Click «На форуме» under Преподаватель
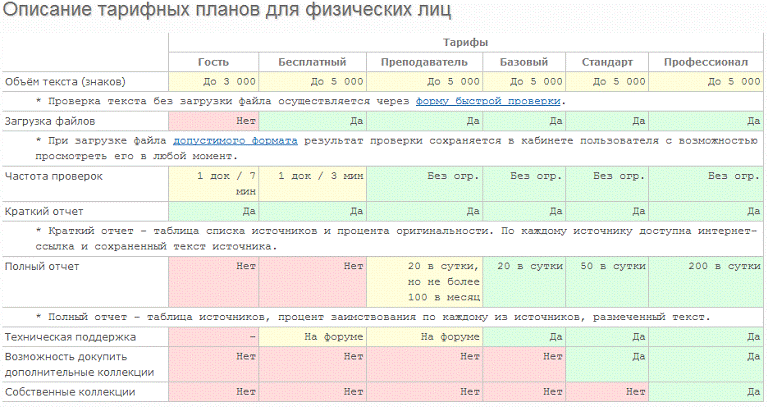768x407 pixels. click(x=424, y=337)
